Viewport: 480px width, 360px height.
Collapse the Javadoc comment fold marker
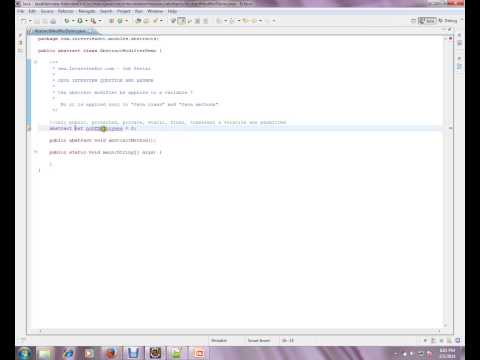pyautogui.click(x=36, y=62)
